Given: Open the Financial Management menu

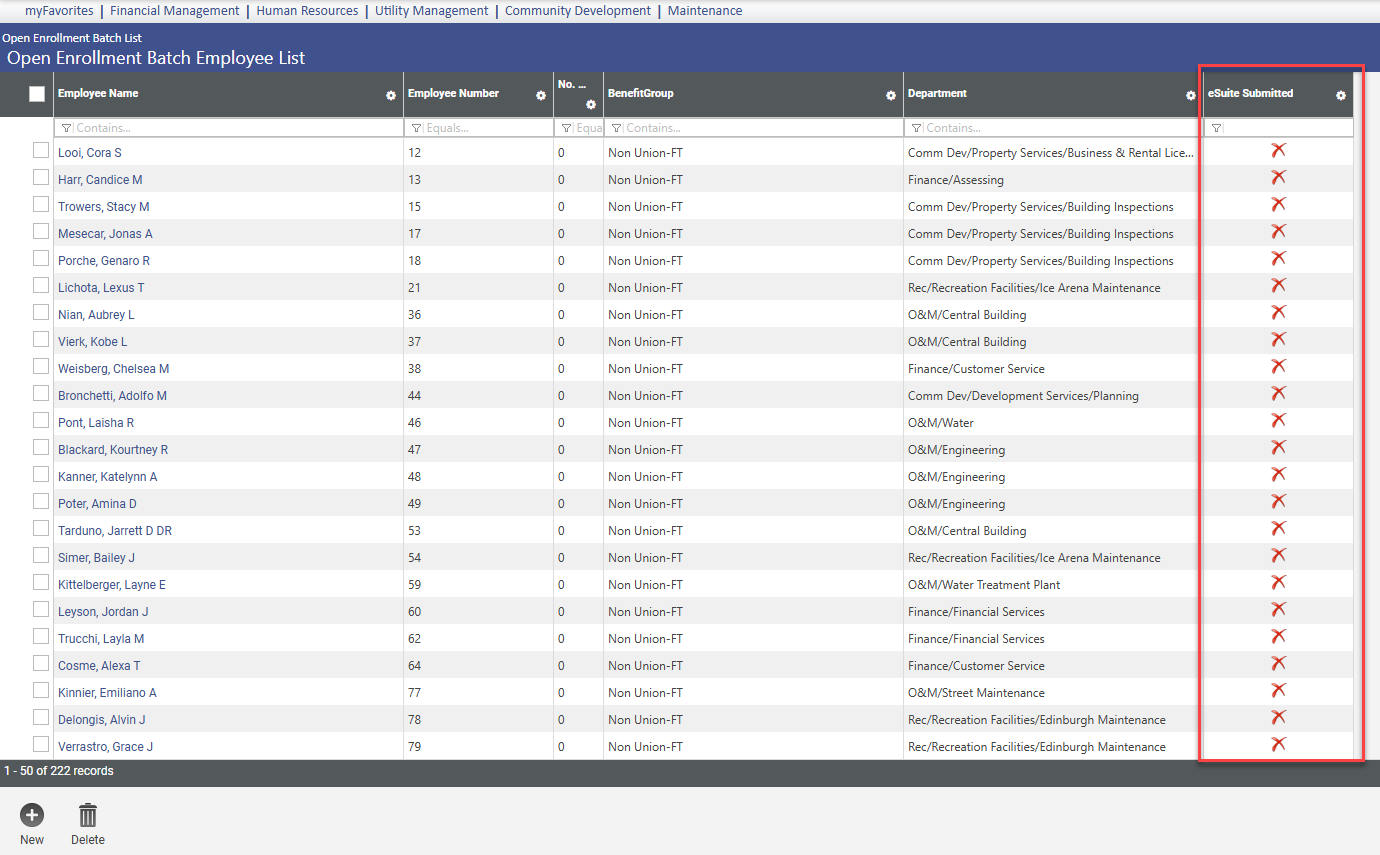Looking at the screenshot, I should coord(175,11).
